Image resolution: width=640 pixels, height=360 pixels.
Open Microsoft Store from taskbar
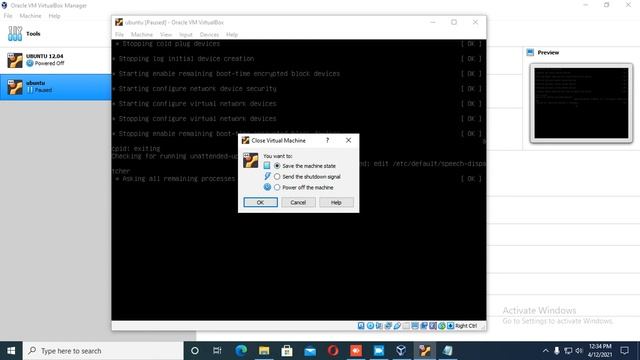(x=287, y=351)
